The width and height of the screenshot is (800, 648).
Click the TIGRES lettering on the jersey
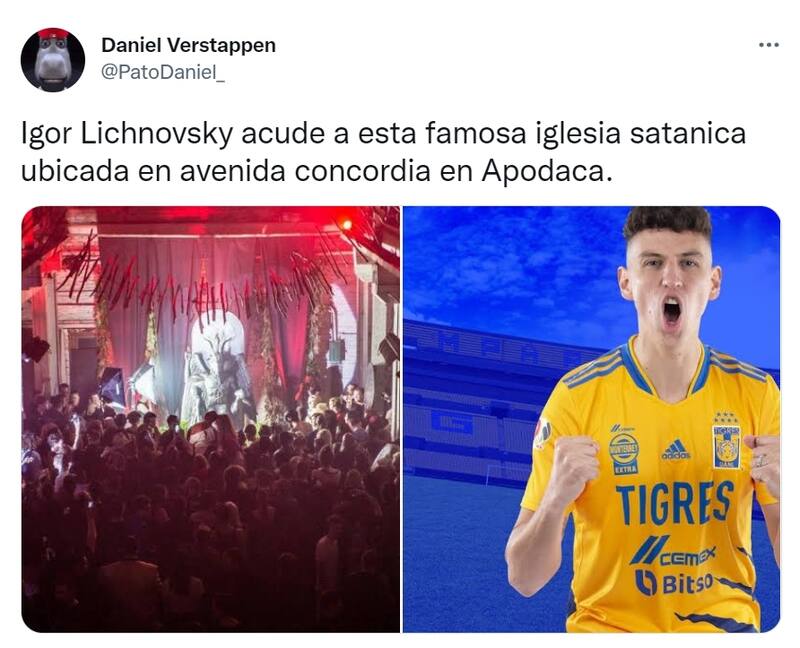click(674, 503)
